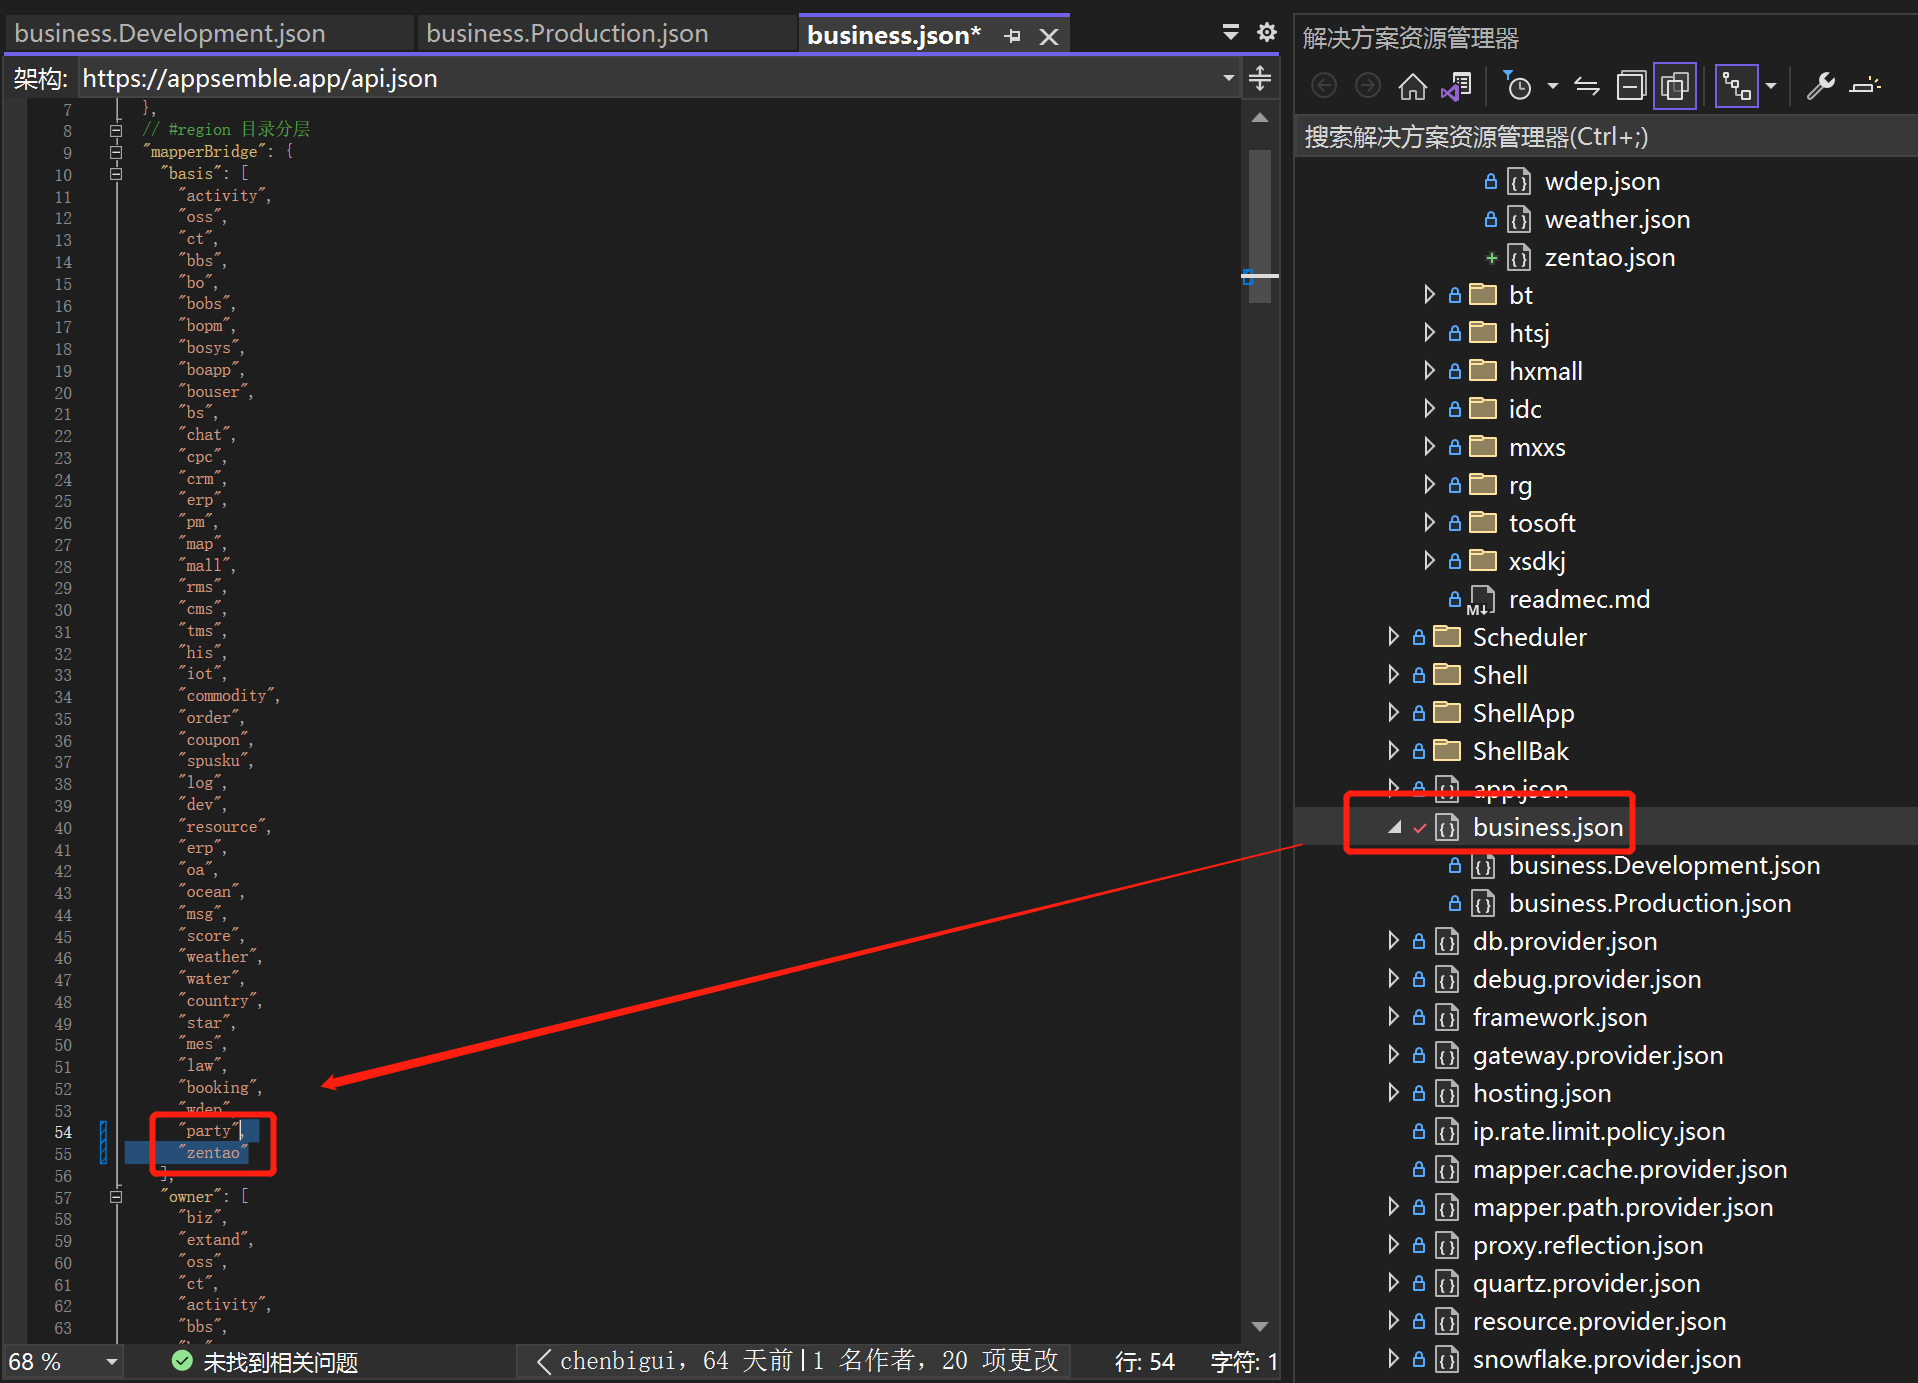The height and width of the screenshot is (1383, 1918).
Task: Expand the hxmall folder
Action: [1430, 370]
